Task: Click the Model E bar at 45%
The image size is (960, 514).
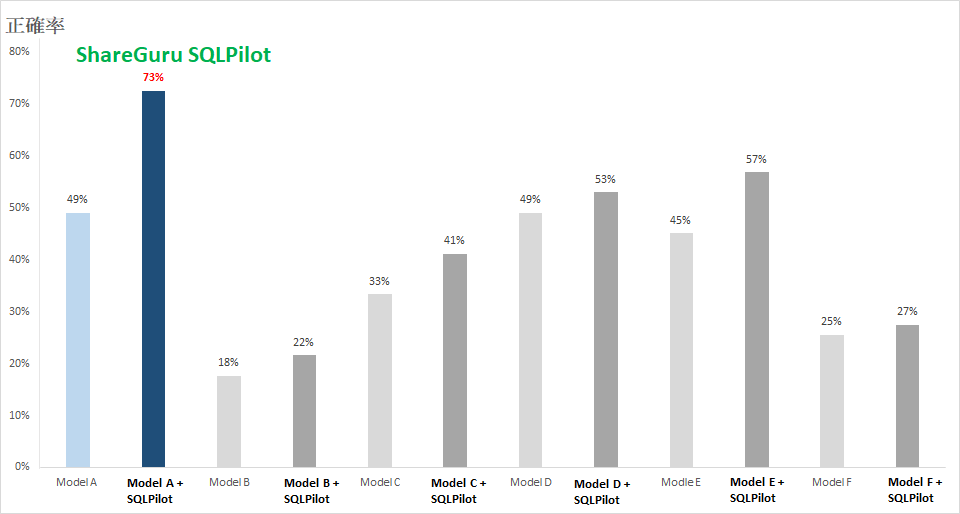Action: point(681,350)
